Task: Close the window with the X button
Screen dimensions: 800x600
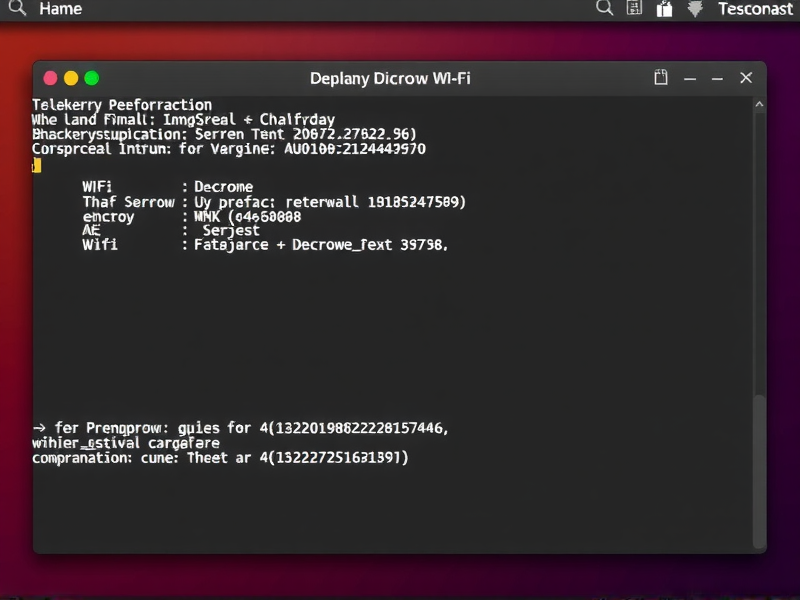Action: [745, 78]
